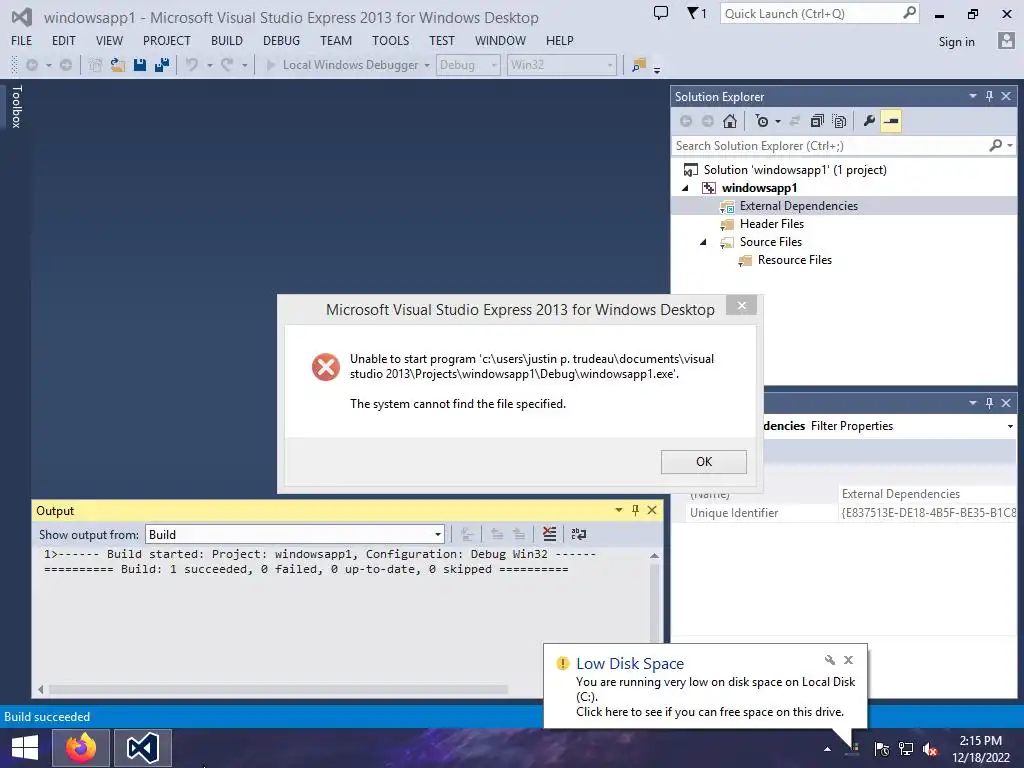This screenshot has height=768, width=1024.
Task: Toggle the Show All Files icon
Action: click(x=840, y=121)
